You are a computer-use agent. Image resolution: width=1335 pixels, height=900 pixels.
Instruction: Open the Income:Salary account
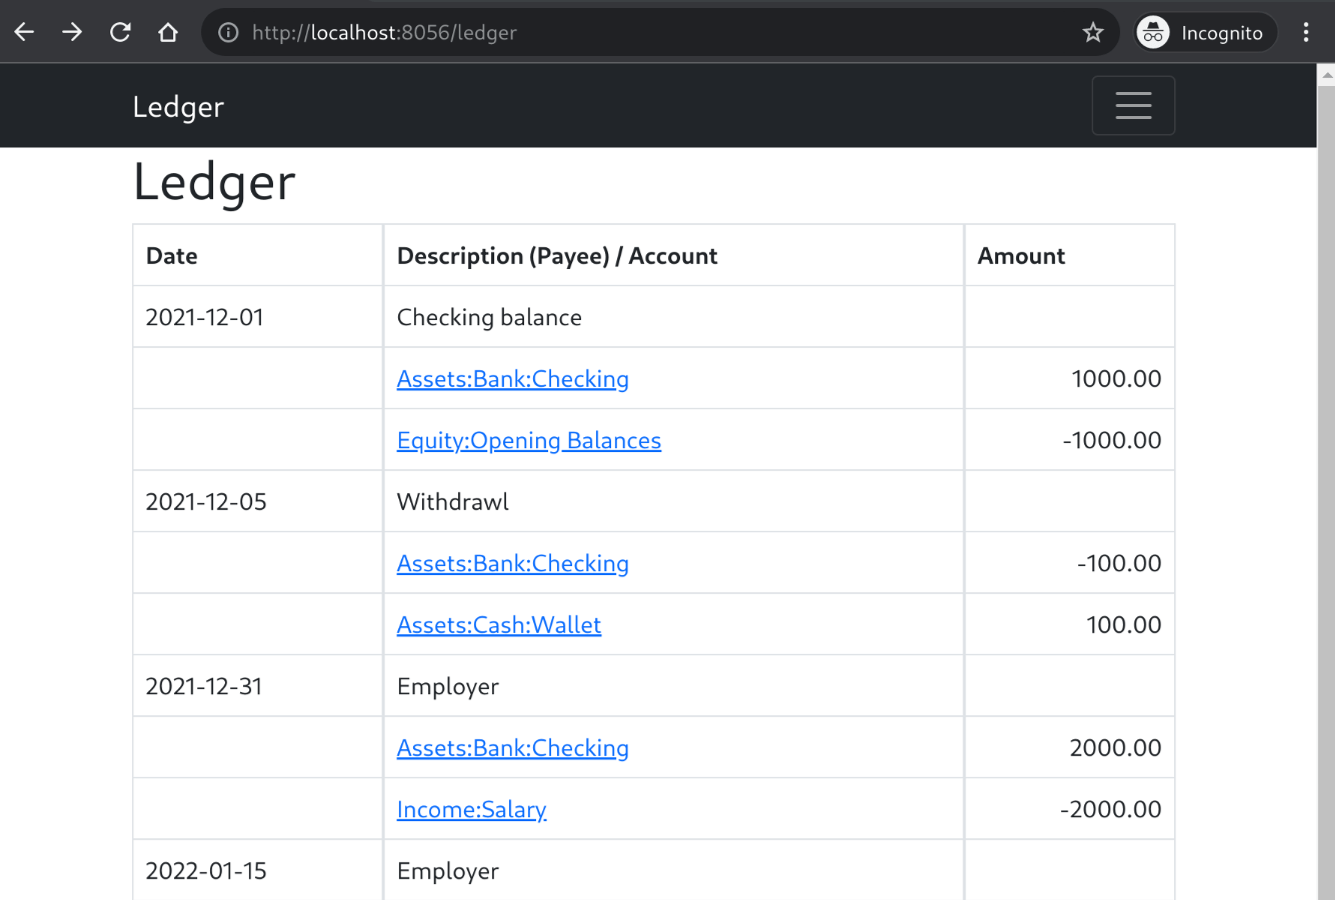click(471, 809)
